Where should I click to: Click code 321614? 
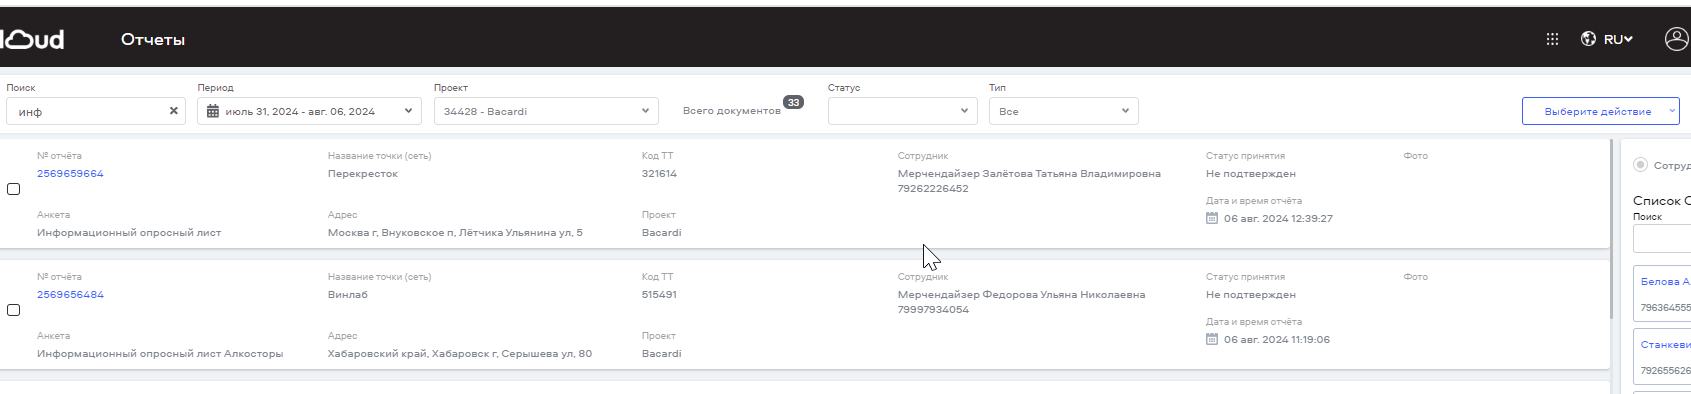(659, 173)
